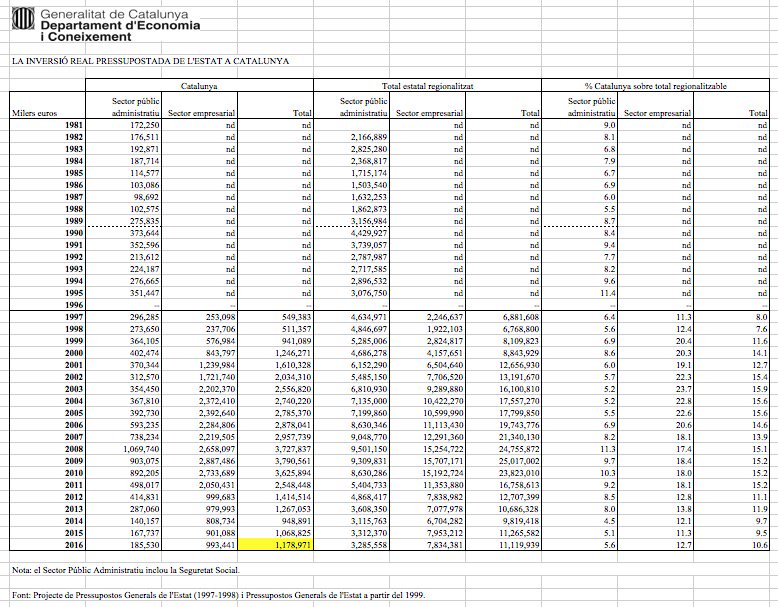Click the 'Catalunya' column group header
The height and width of the screenshot is (607, 778).
pyautogui.click(x=199, y=86)
